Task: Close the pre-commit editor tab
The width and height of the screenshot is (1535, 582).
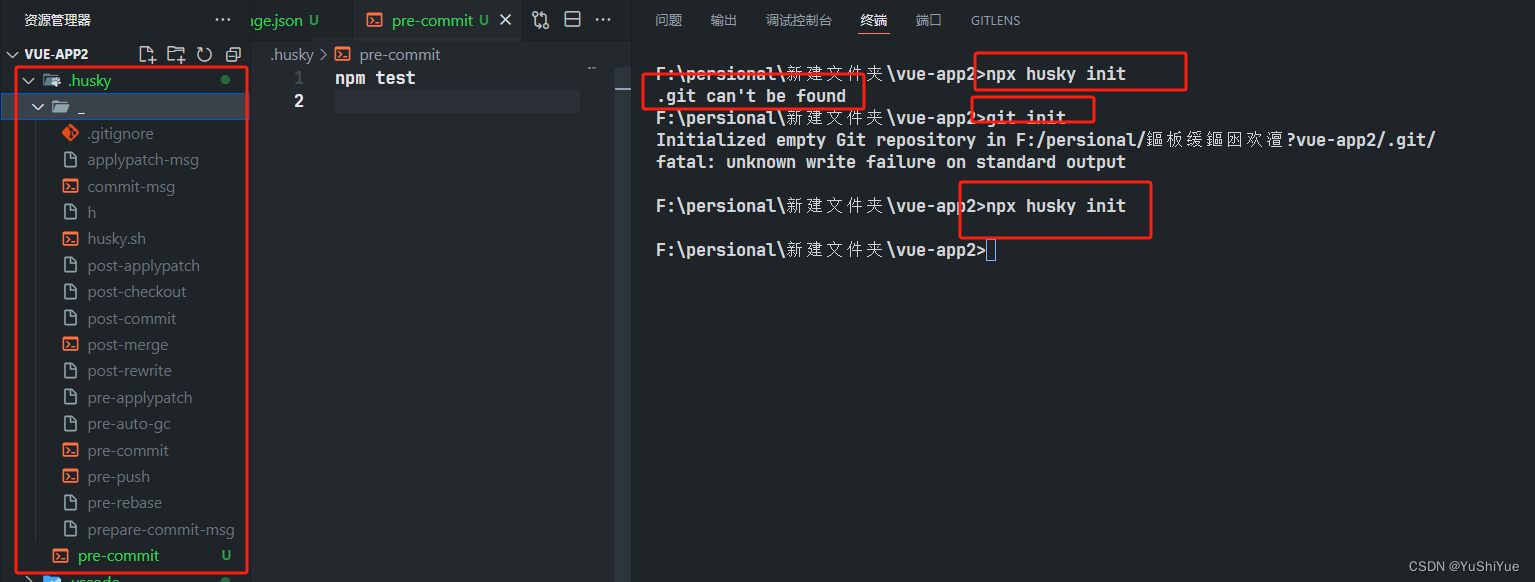Action: 506,20
